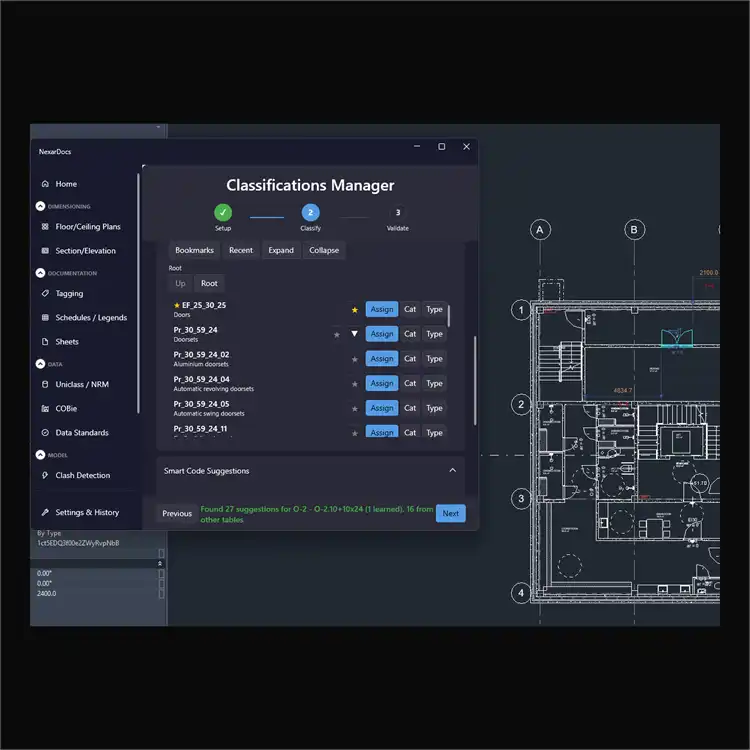
Task: Open the Bookmarks list
Action: coord(194,250)
